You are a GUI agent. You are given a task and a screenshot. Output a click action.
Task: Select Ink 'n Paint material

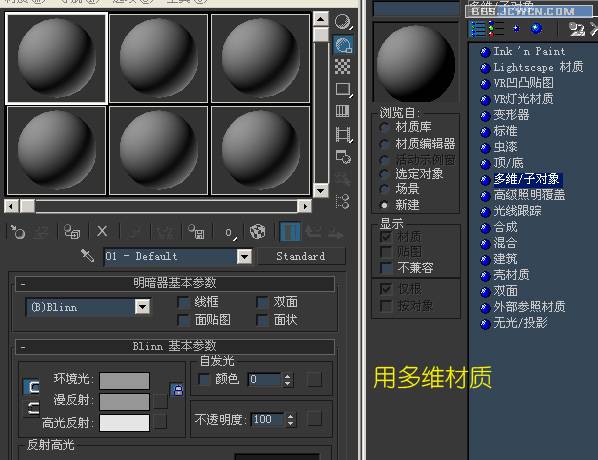pos(529,51)
